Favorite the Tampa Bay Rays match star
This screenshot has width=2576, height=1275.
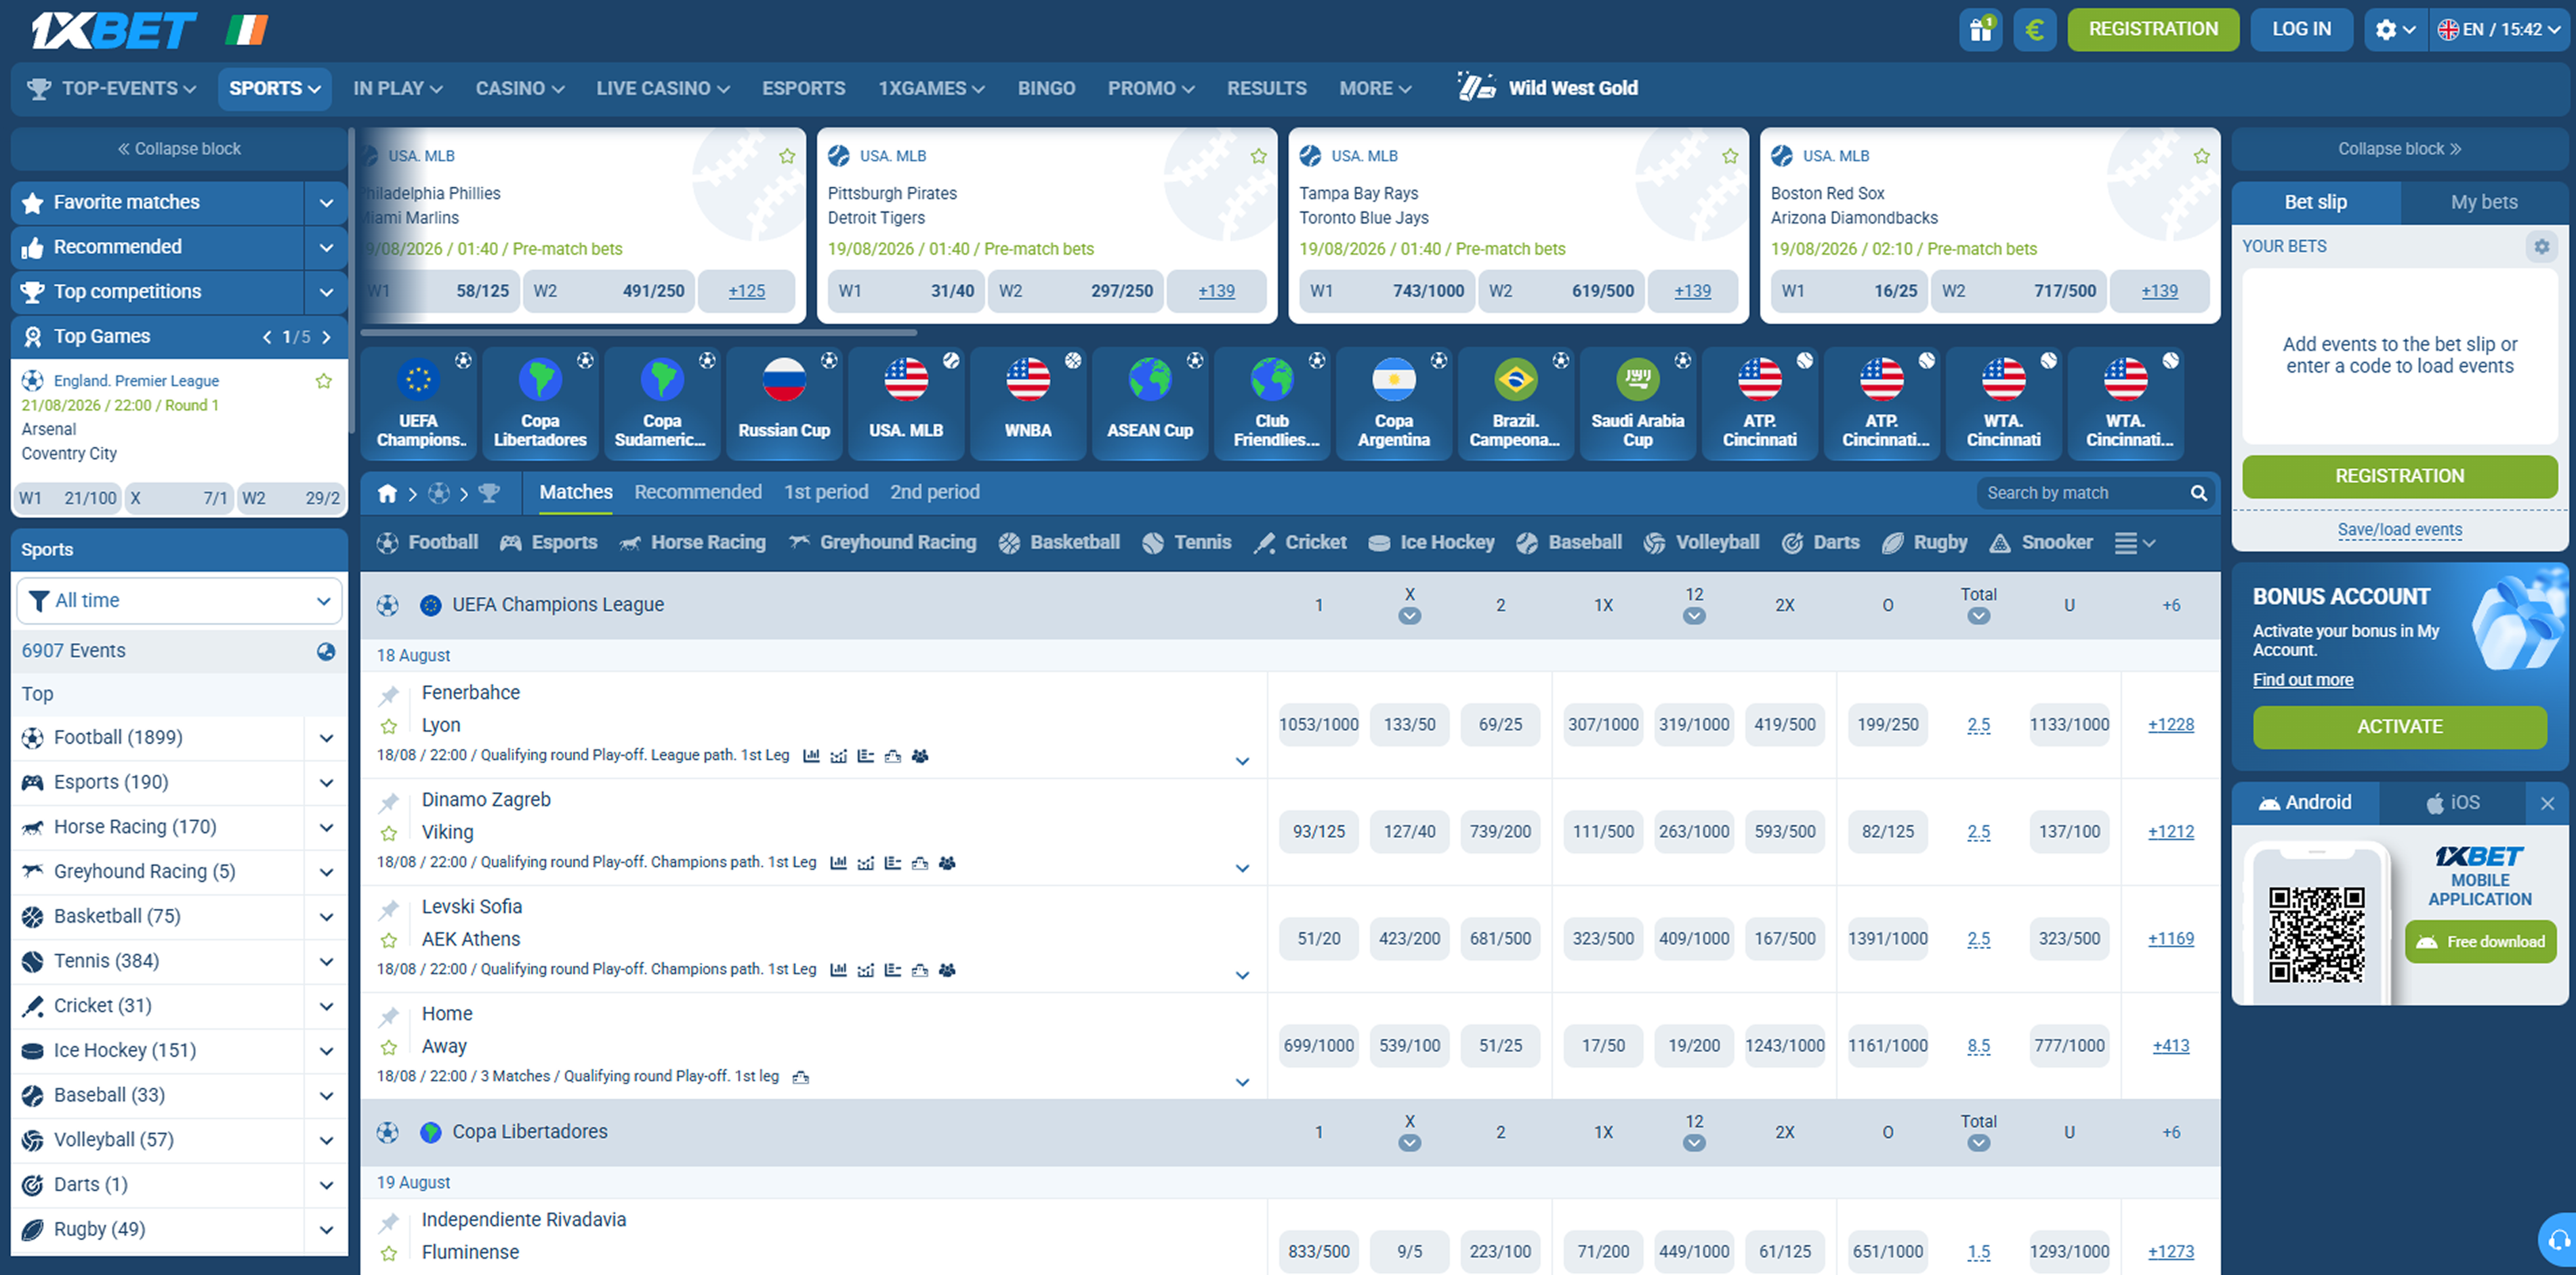(x=1730, y=156)
